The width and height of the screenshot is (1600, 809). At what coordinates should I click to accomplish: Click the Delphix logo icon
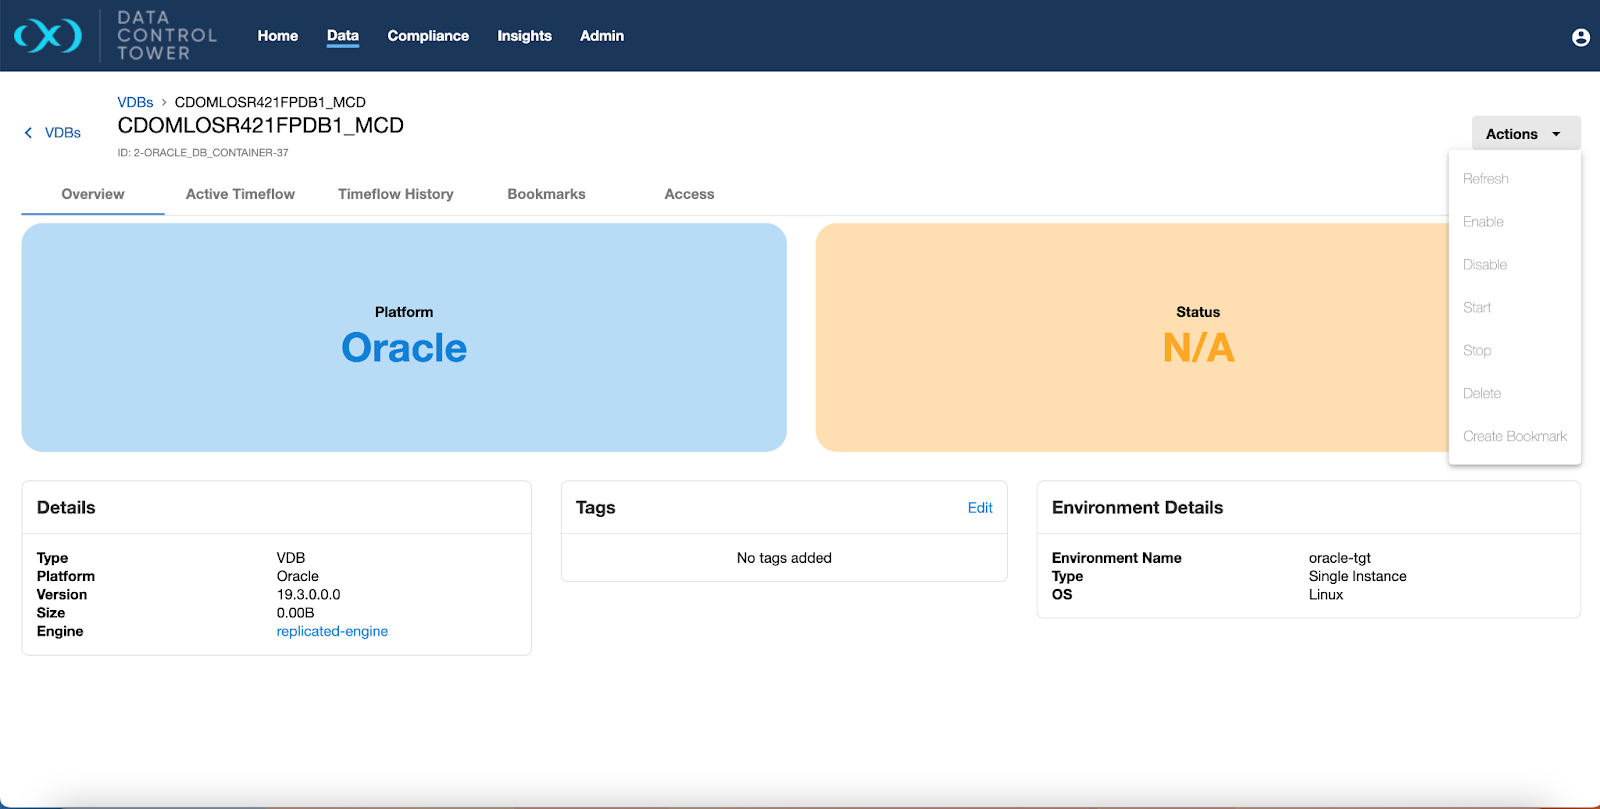point(48,36)
